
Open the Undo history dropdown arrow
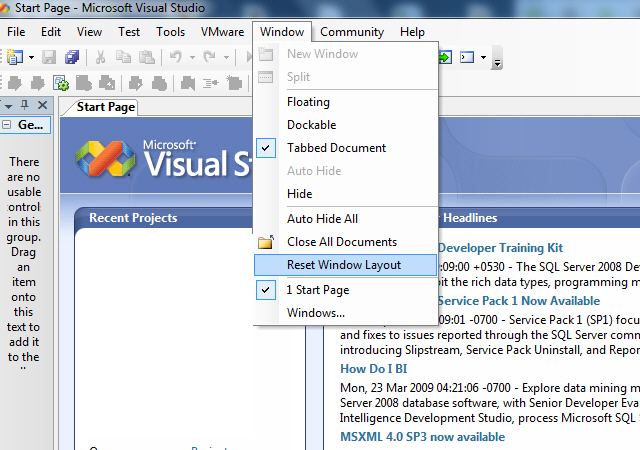pyautogui.click(x=192, y=58)
